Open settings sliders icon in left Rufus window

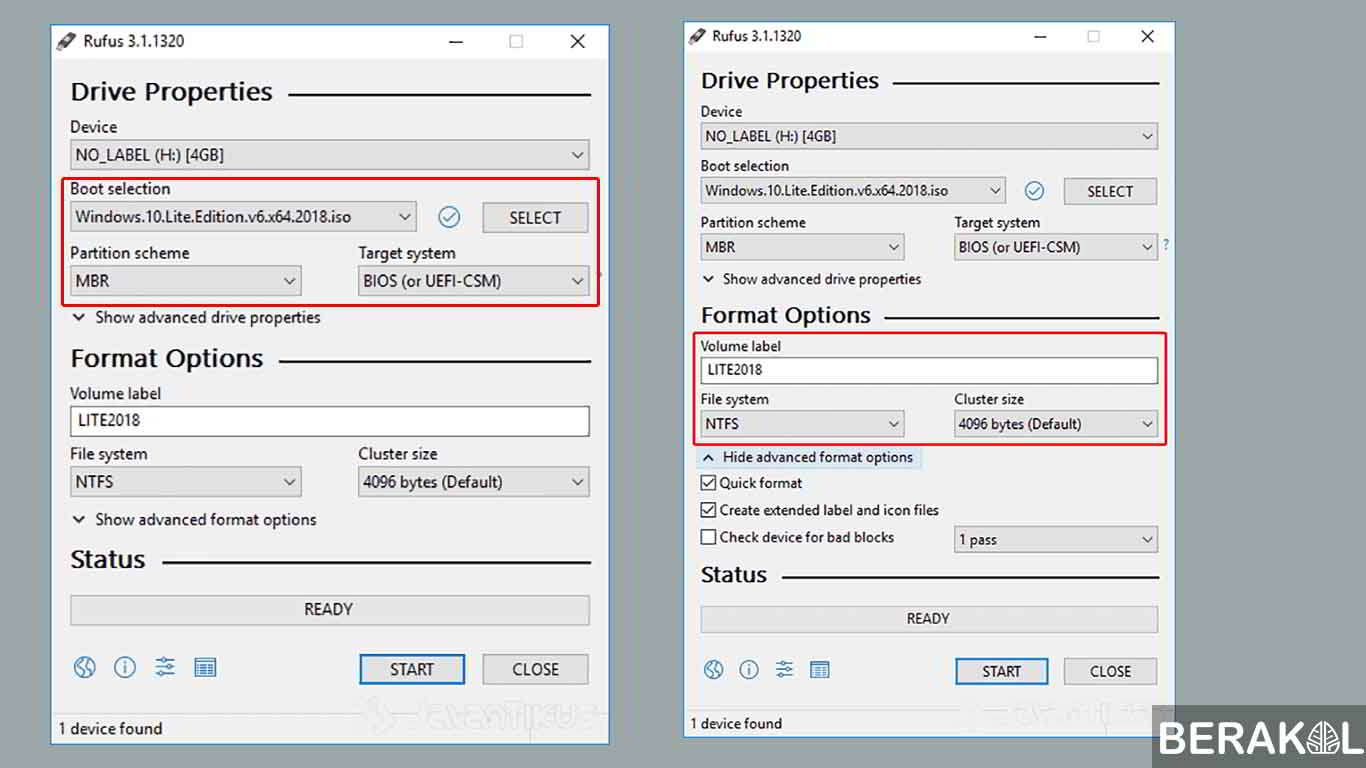click(165, 668)
